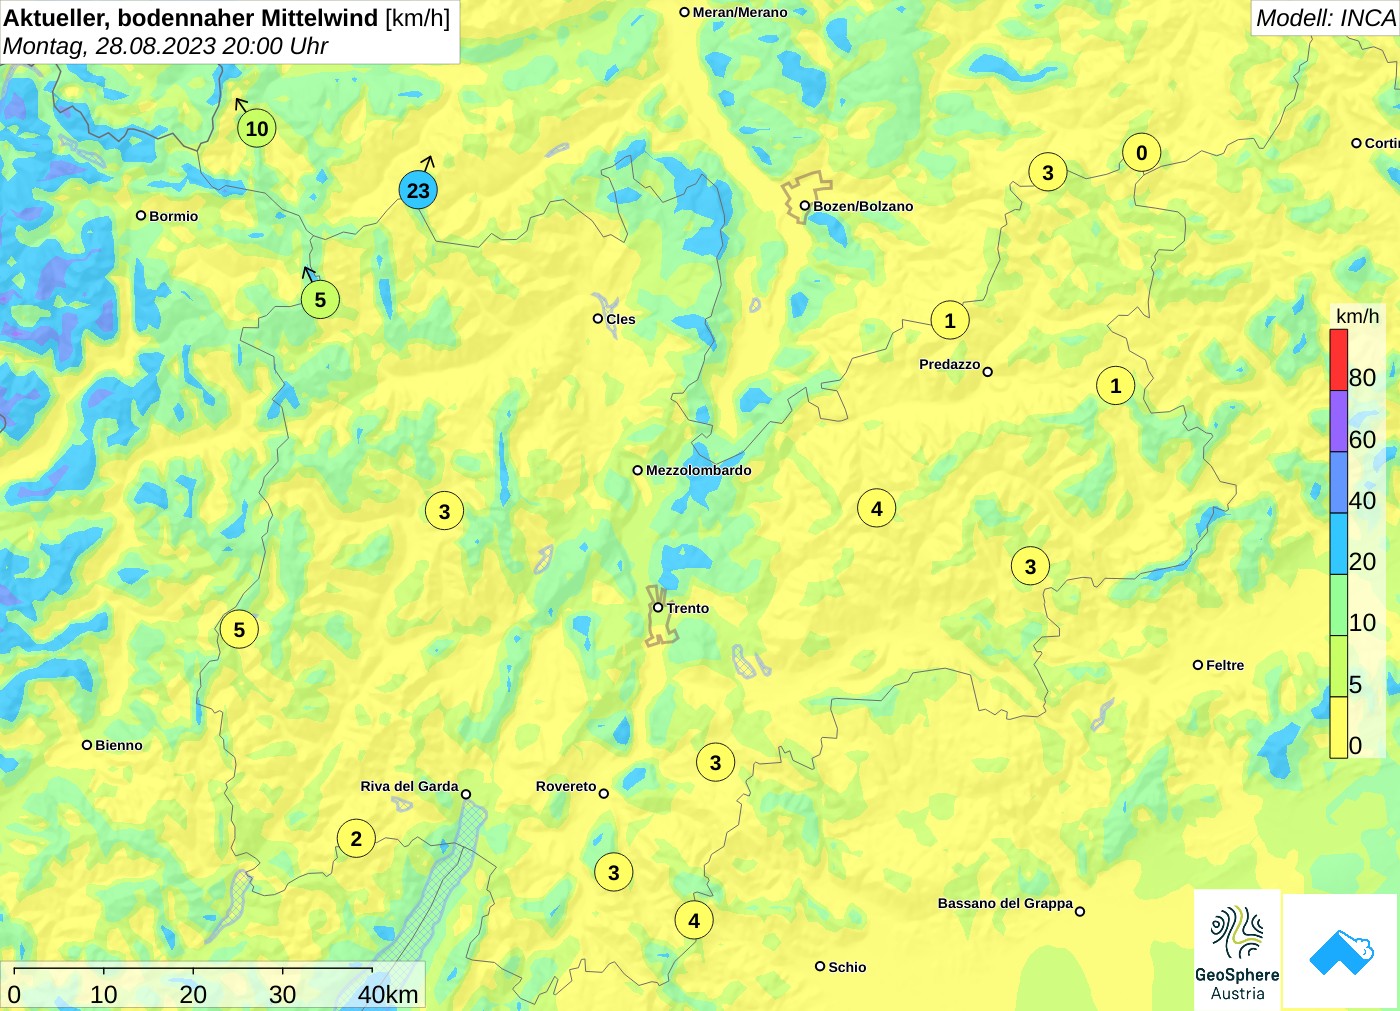This screenshot has height=1011, width=1400.
Task: Select the 1 marker northwest of Predazzo
Action: click(950, 320)
